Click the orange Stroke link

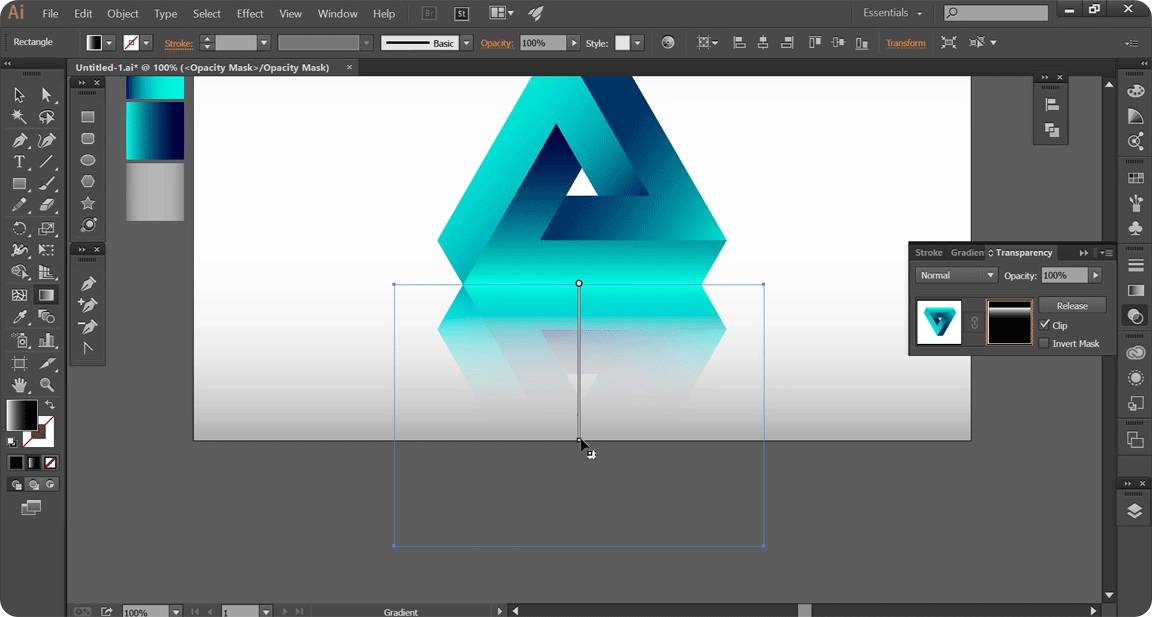(x=179, y=43)
